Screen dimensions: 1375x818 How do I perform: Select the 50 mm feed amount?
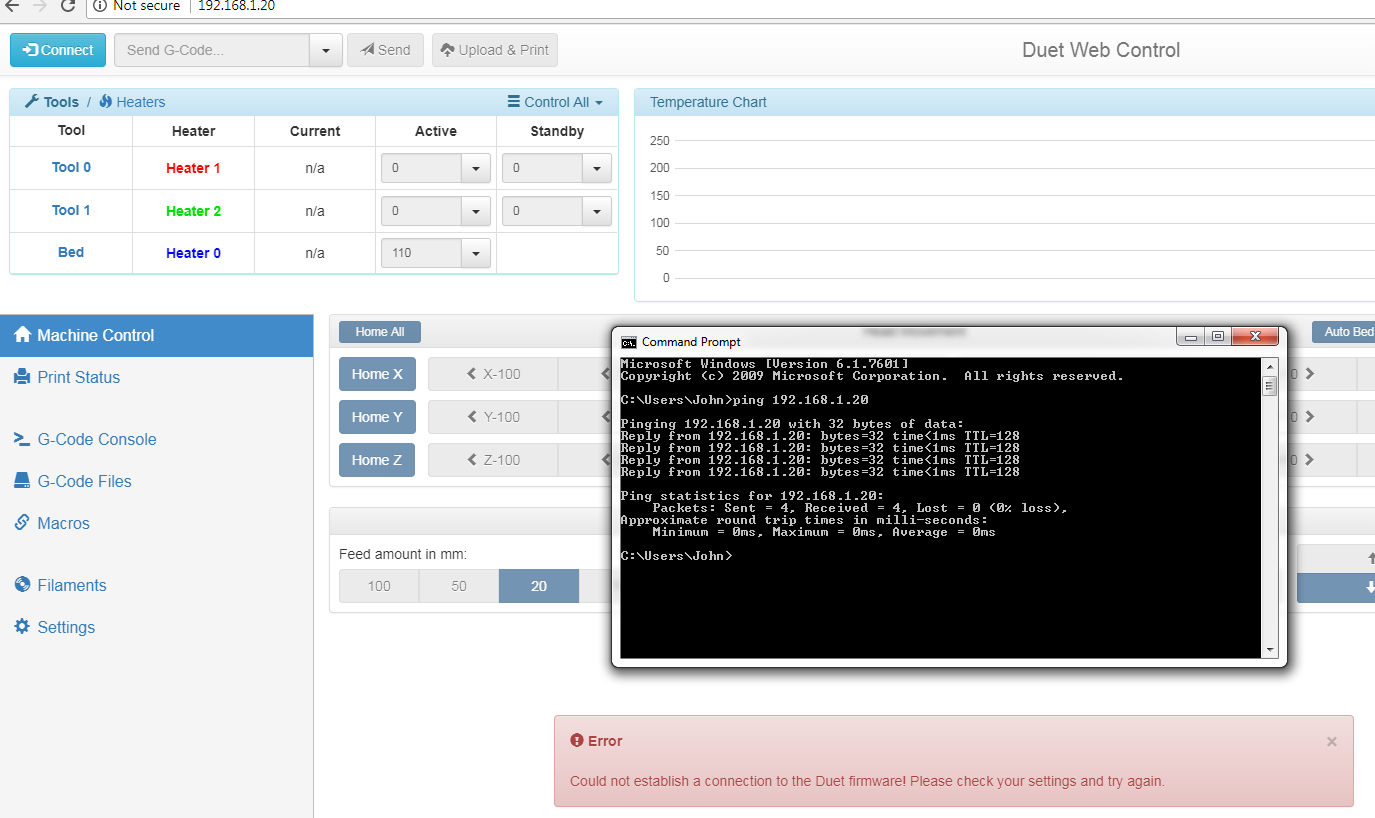tap(459, 586)
